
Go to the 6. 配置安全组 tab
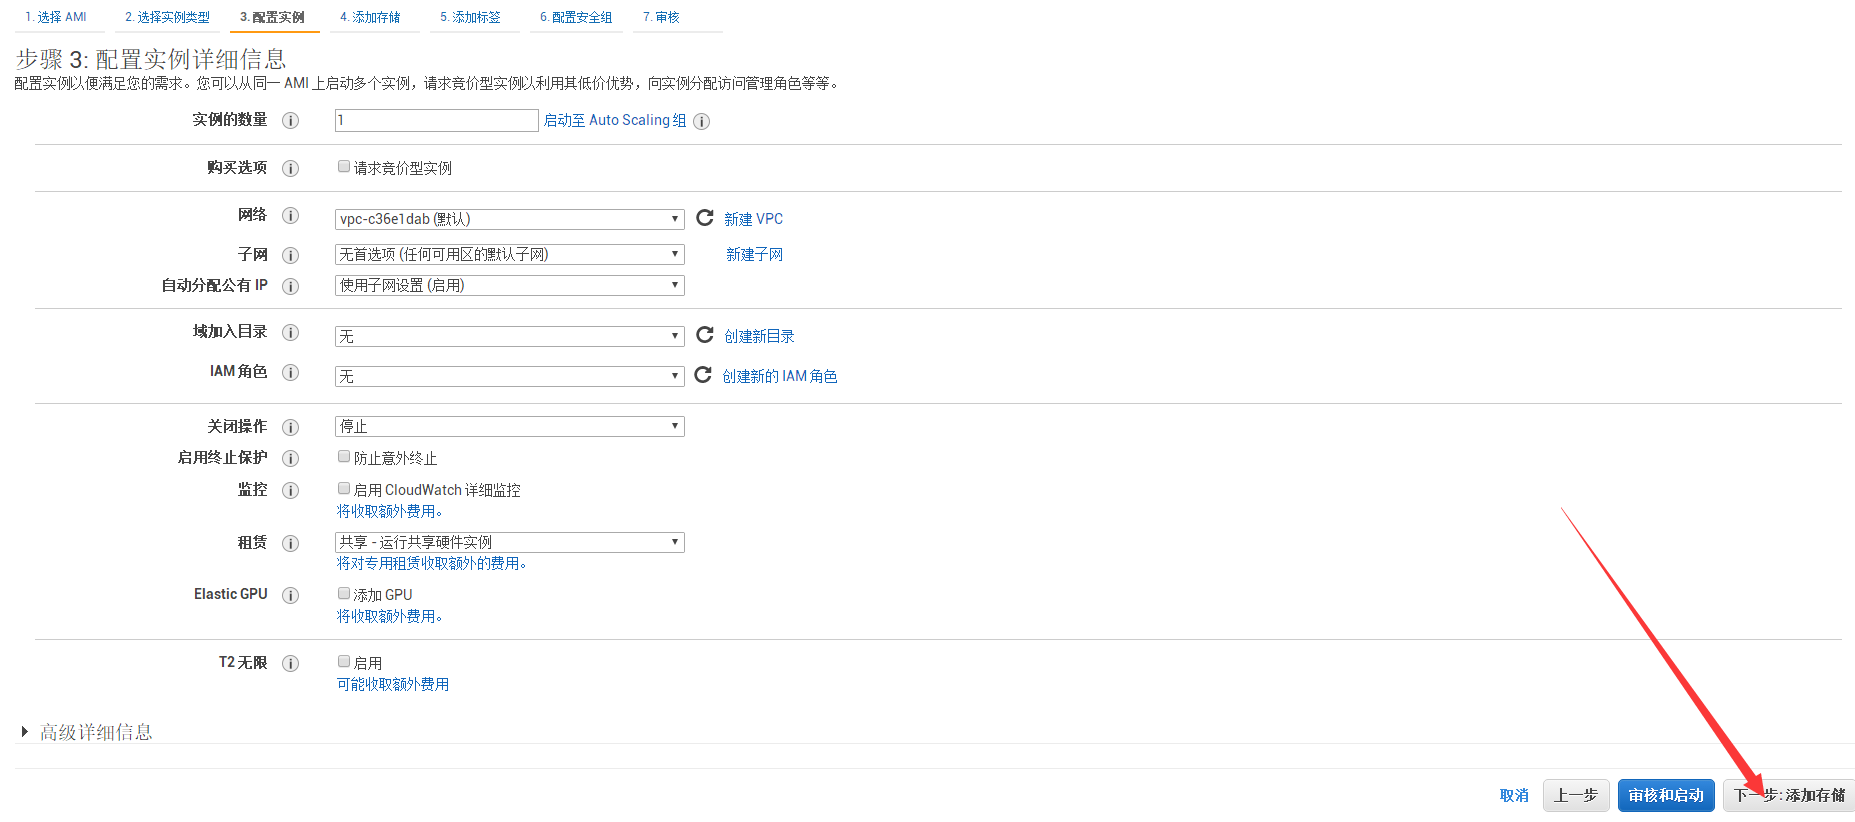(x=576, y=17)
